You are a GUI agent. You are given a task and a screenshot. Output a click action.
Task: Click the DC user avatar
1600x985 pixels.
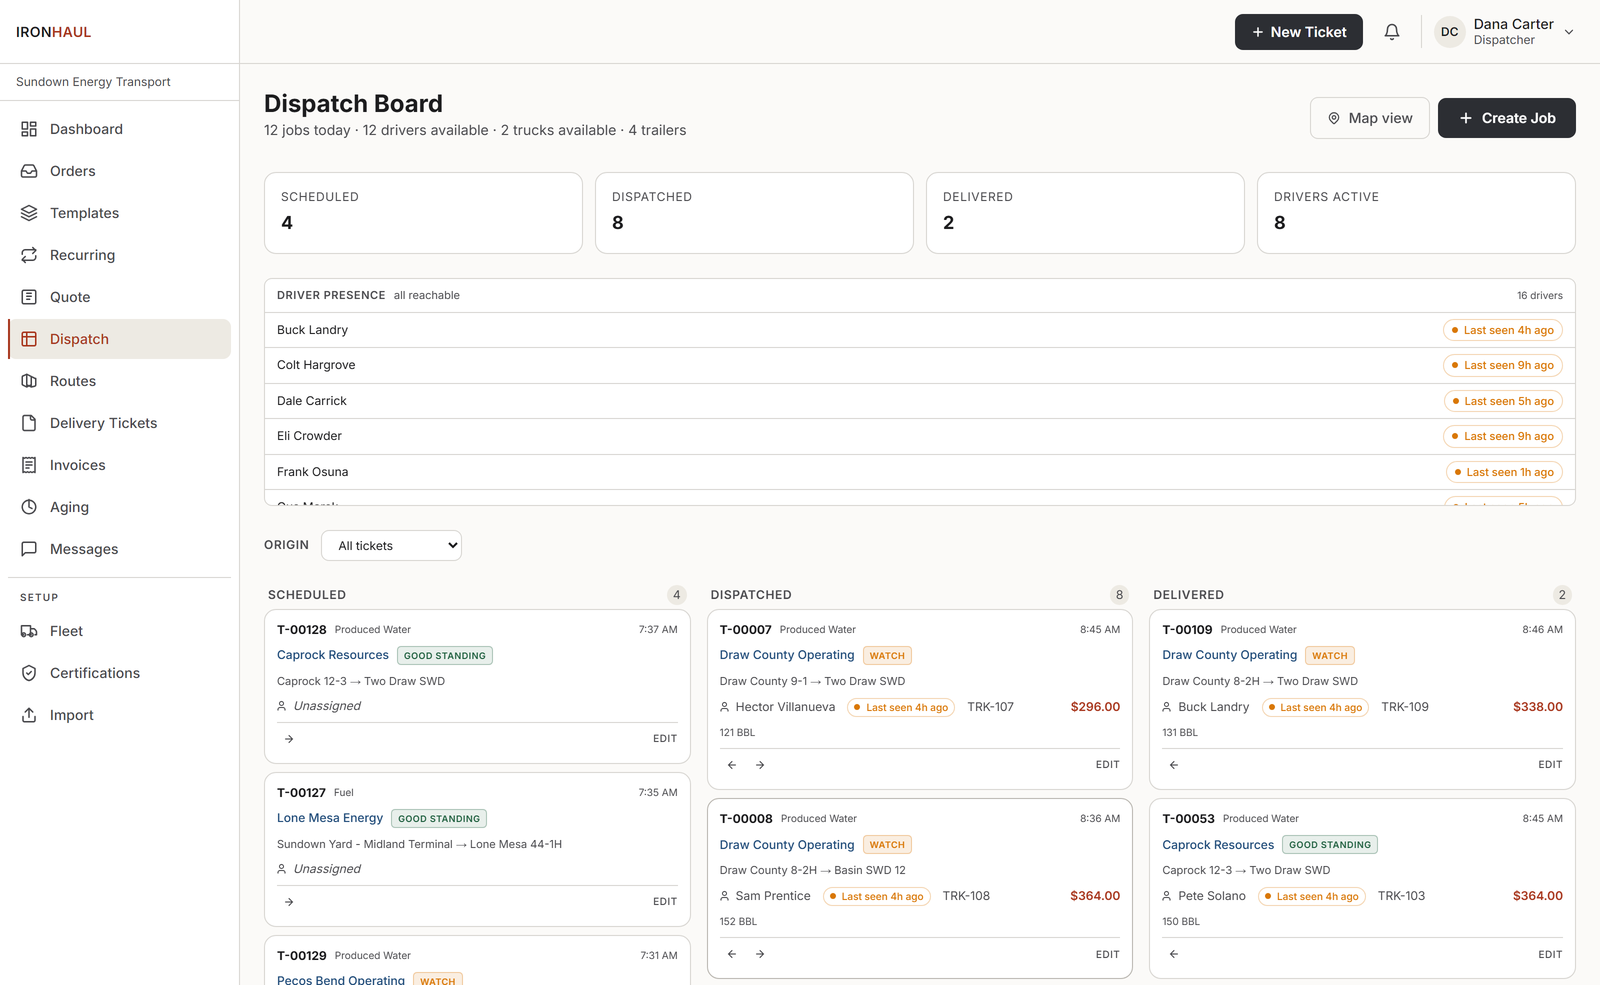[x=1449, y=32]
